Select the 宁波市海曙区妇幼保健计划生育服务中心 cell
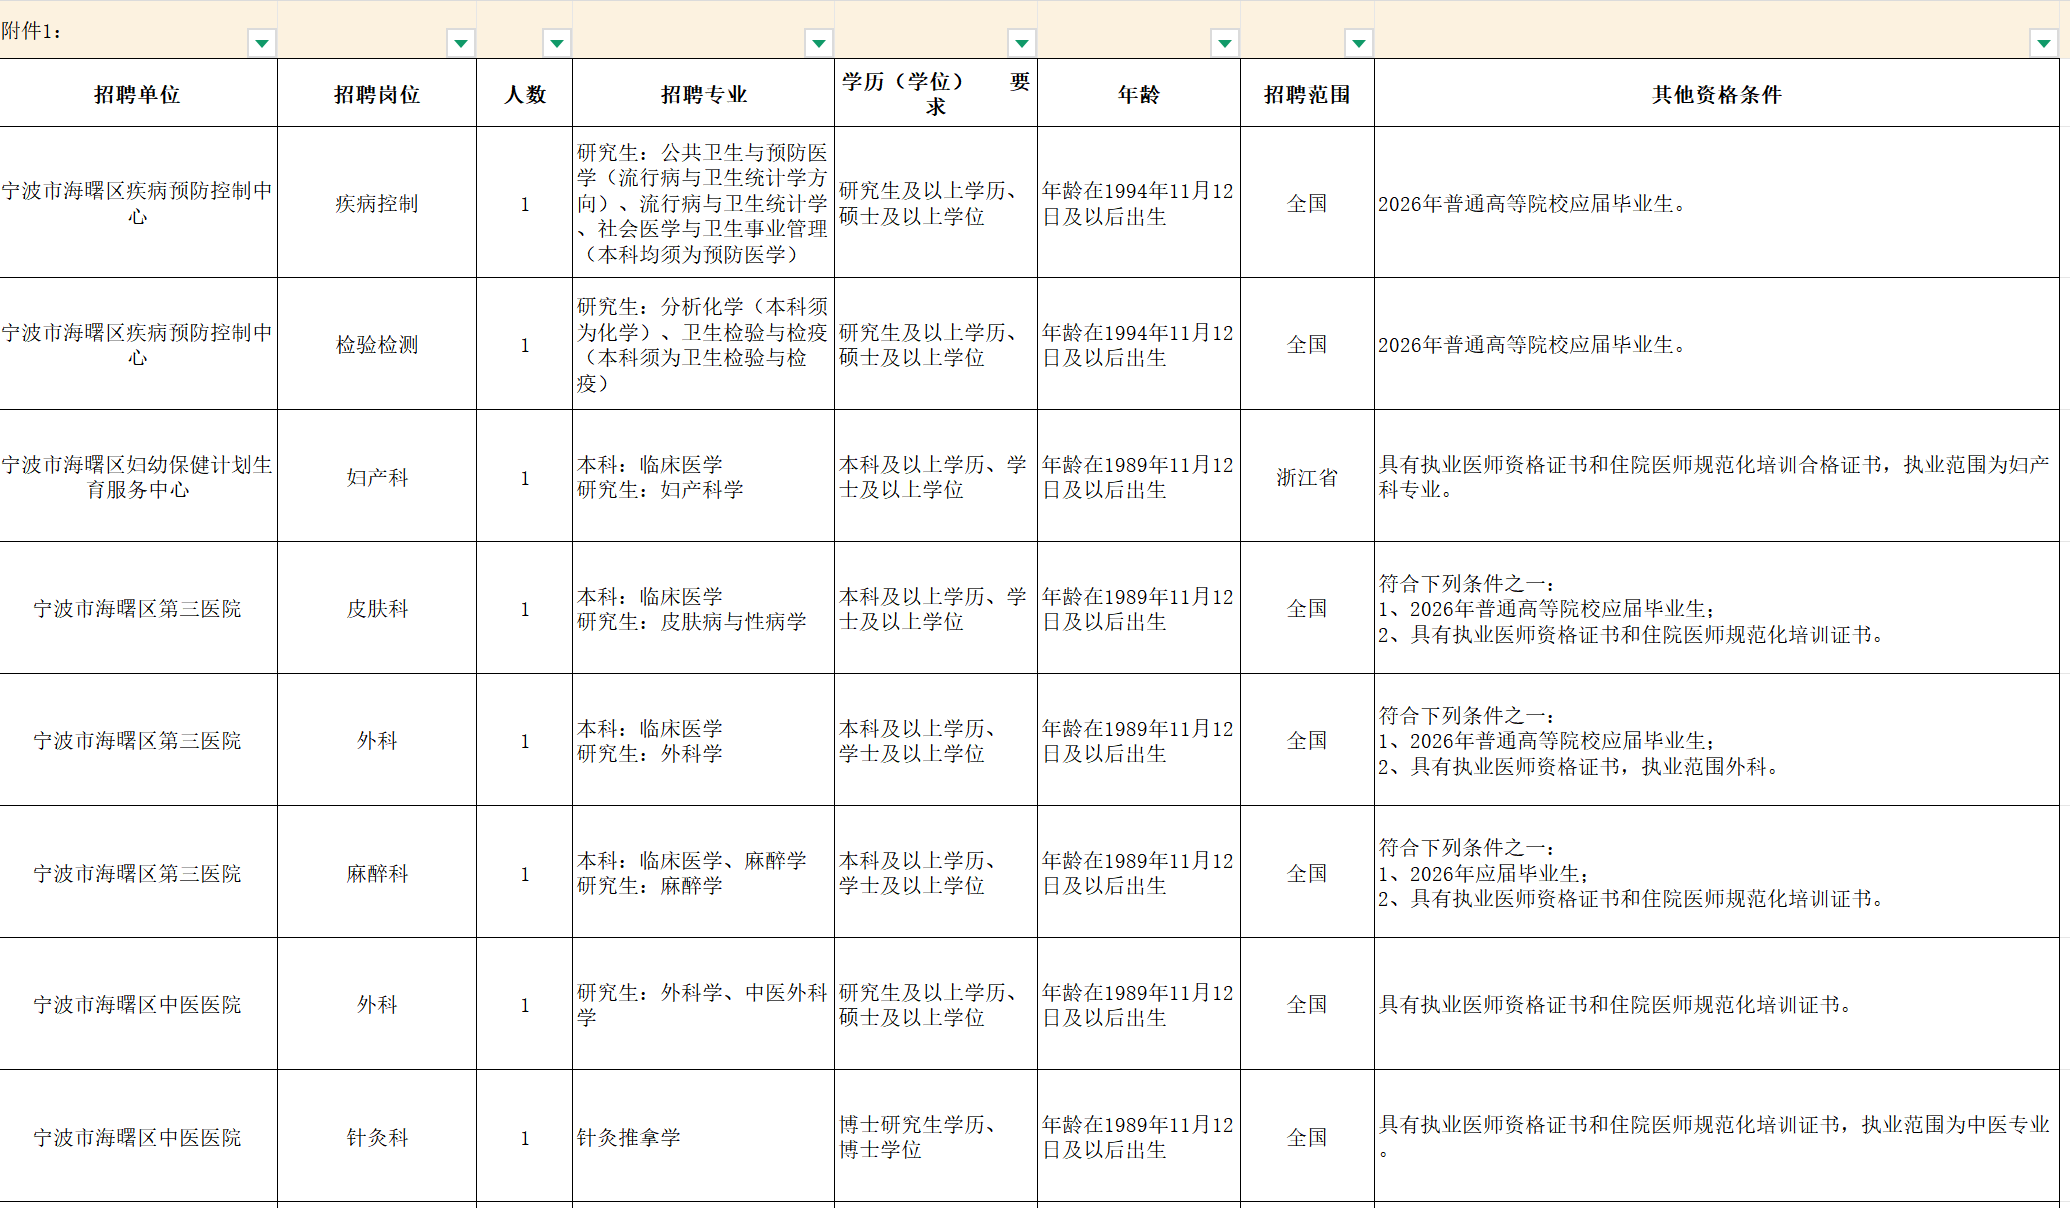The image size is (2070, 1208). point(137,477)
